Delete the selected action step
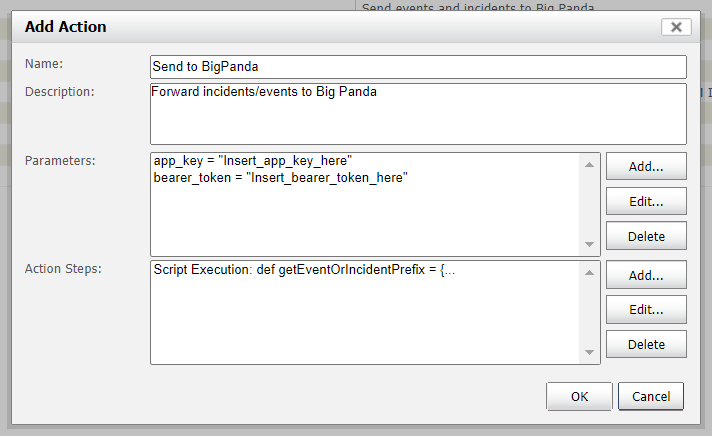 pyautogui.click(x=646, y=344)
